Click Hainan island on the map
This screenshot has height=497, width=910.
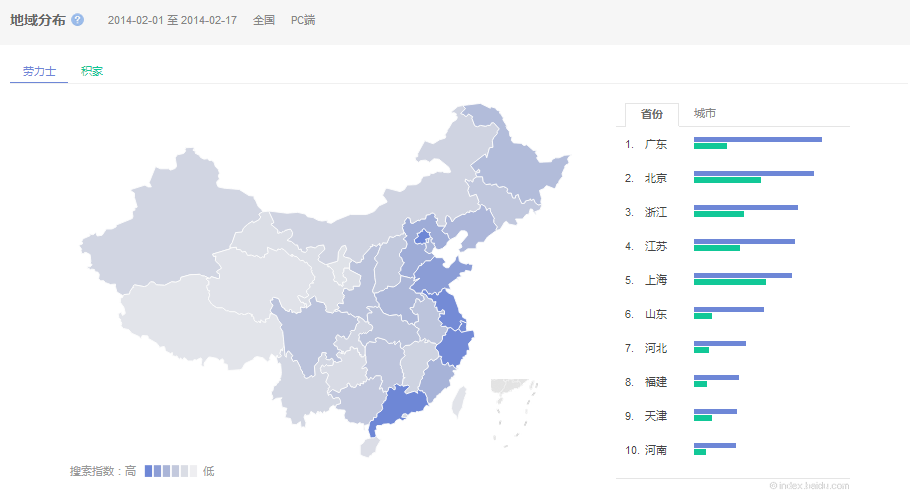[370, 446]
